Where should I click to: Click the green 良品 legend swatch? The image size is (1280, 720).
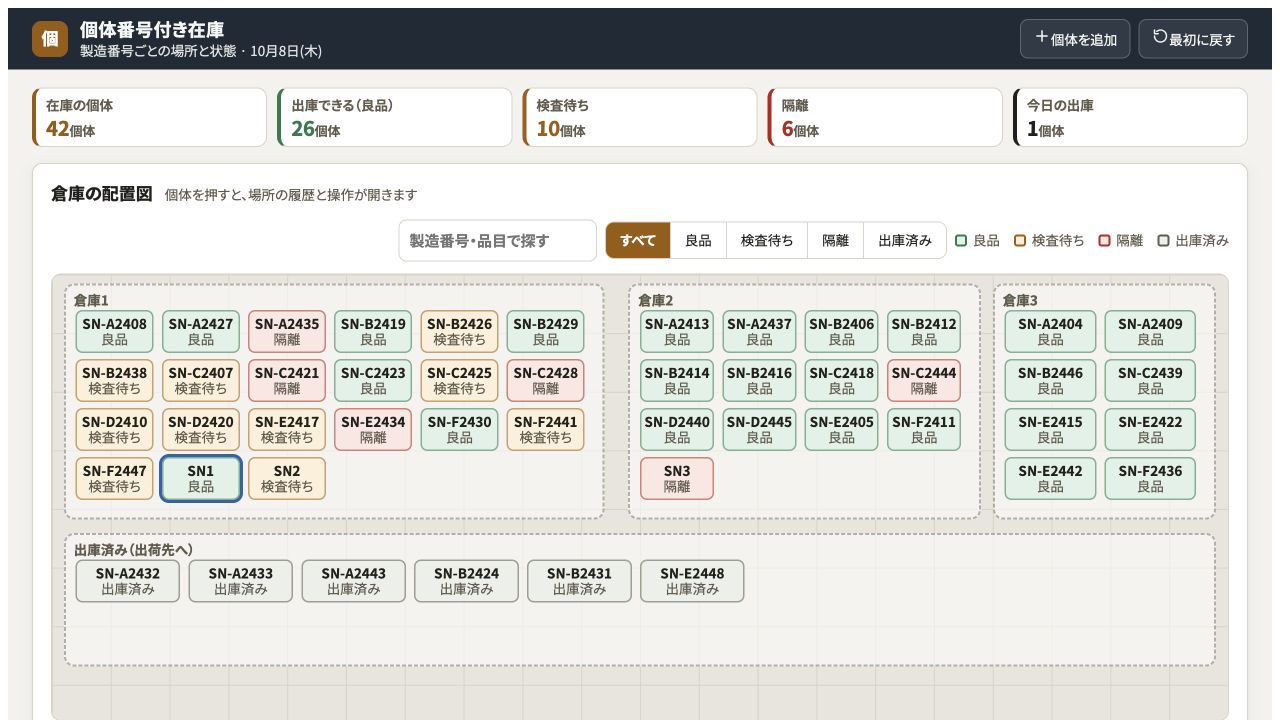click(961, 241)
